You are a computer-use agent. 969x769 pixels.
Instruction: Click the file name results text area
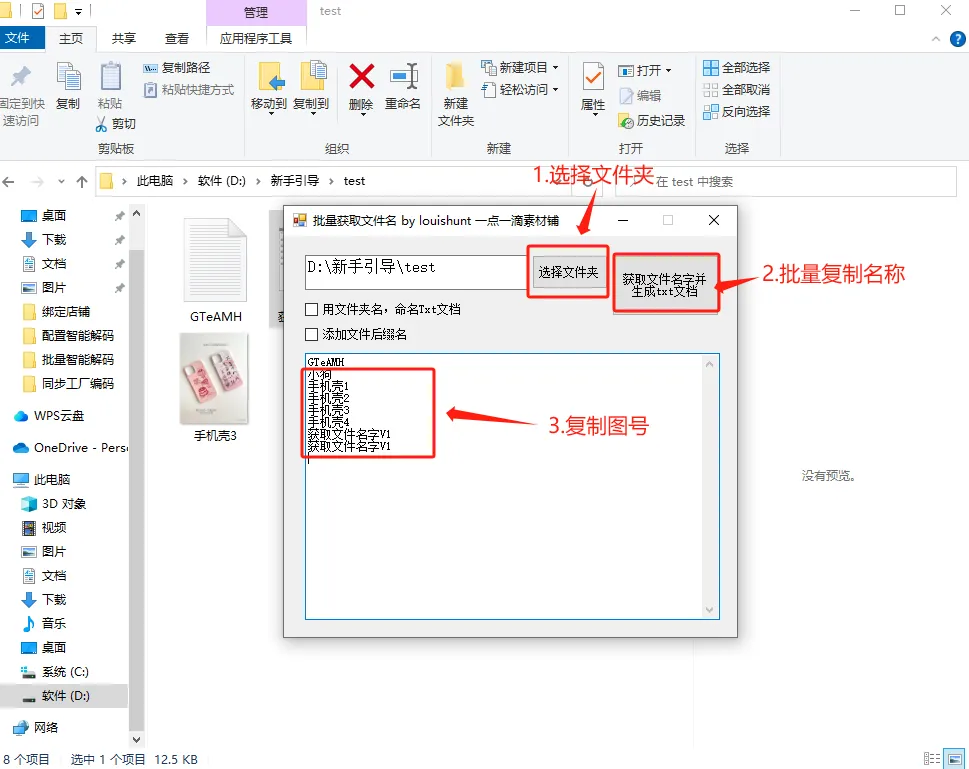504,486
